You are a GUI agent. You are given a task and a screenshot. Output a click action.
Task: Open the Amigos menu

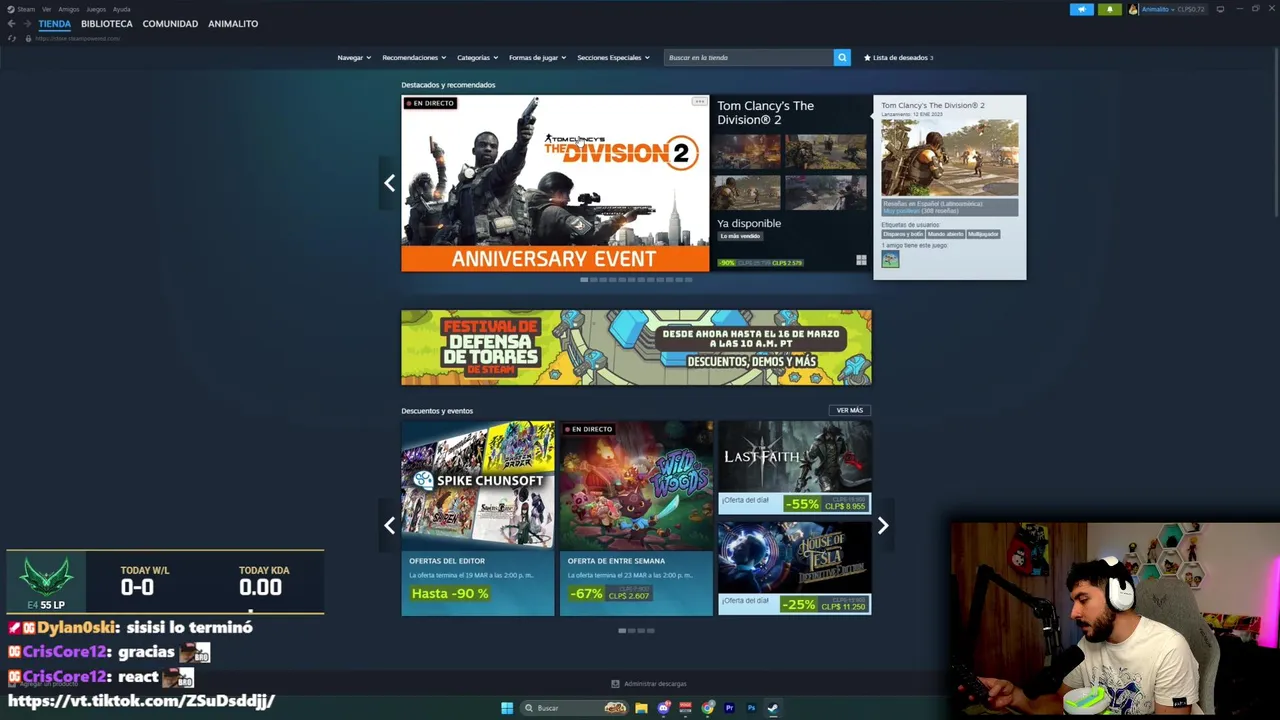pos(68,9)
